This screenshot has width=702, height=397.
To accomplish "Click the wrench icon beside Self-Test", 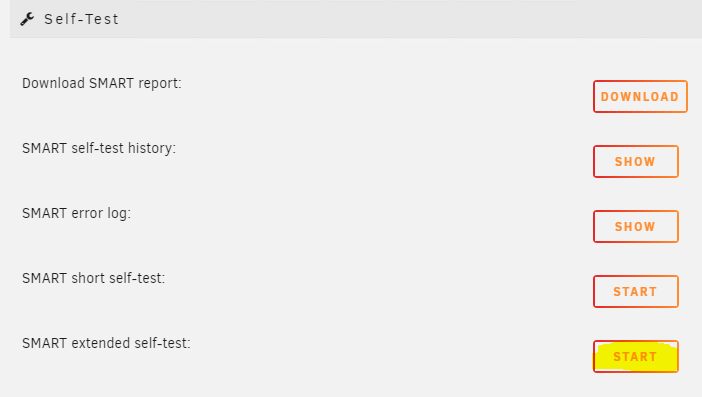I will pyautogui.click(x=27, y=19).
